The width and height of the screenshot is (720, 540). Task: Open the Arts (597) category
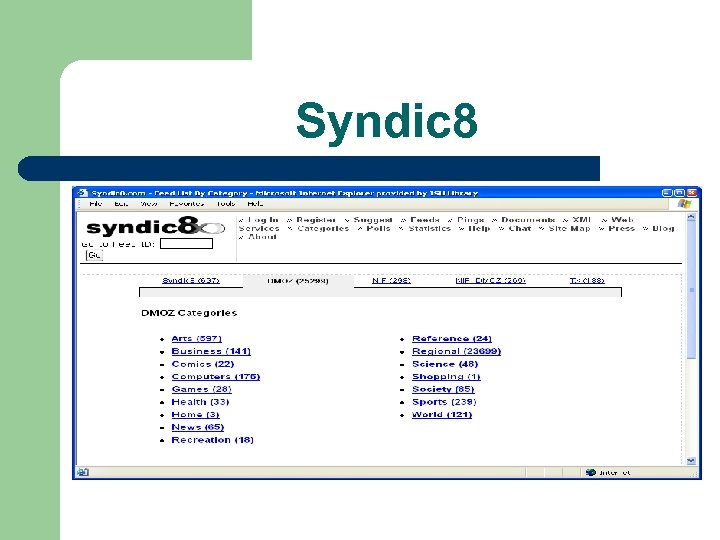(x=197, y=338)
